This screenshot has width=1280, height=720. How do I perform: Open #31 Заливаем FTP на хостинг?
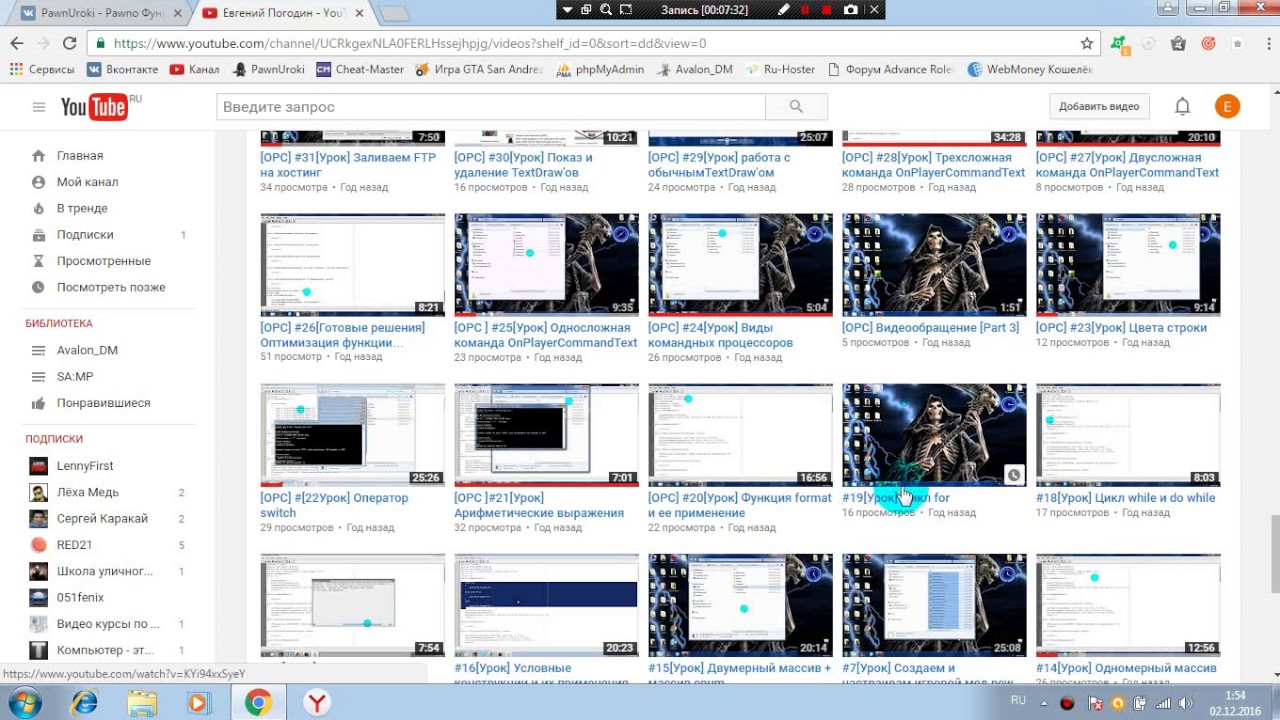[x=348, y=165]
